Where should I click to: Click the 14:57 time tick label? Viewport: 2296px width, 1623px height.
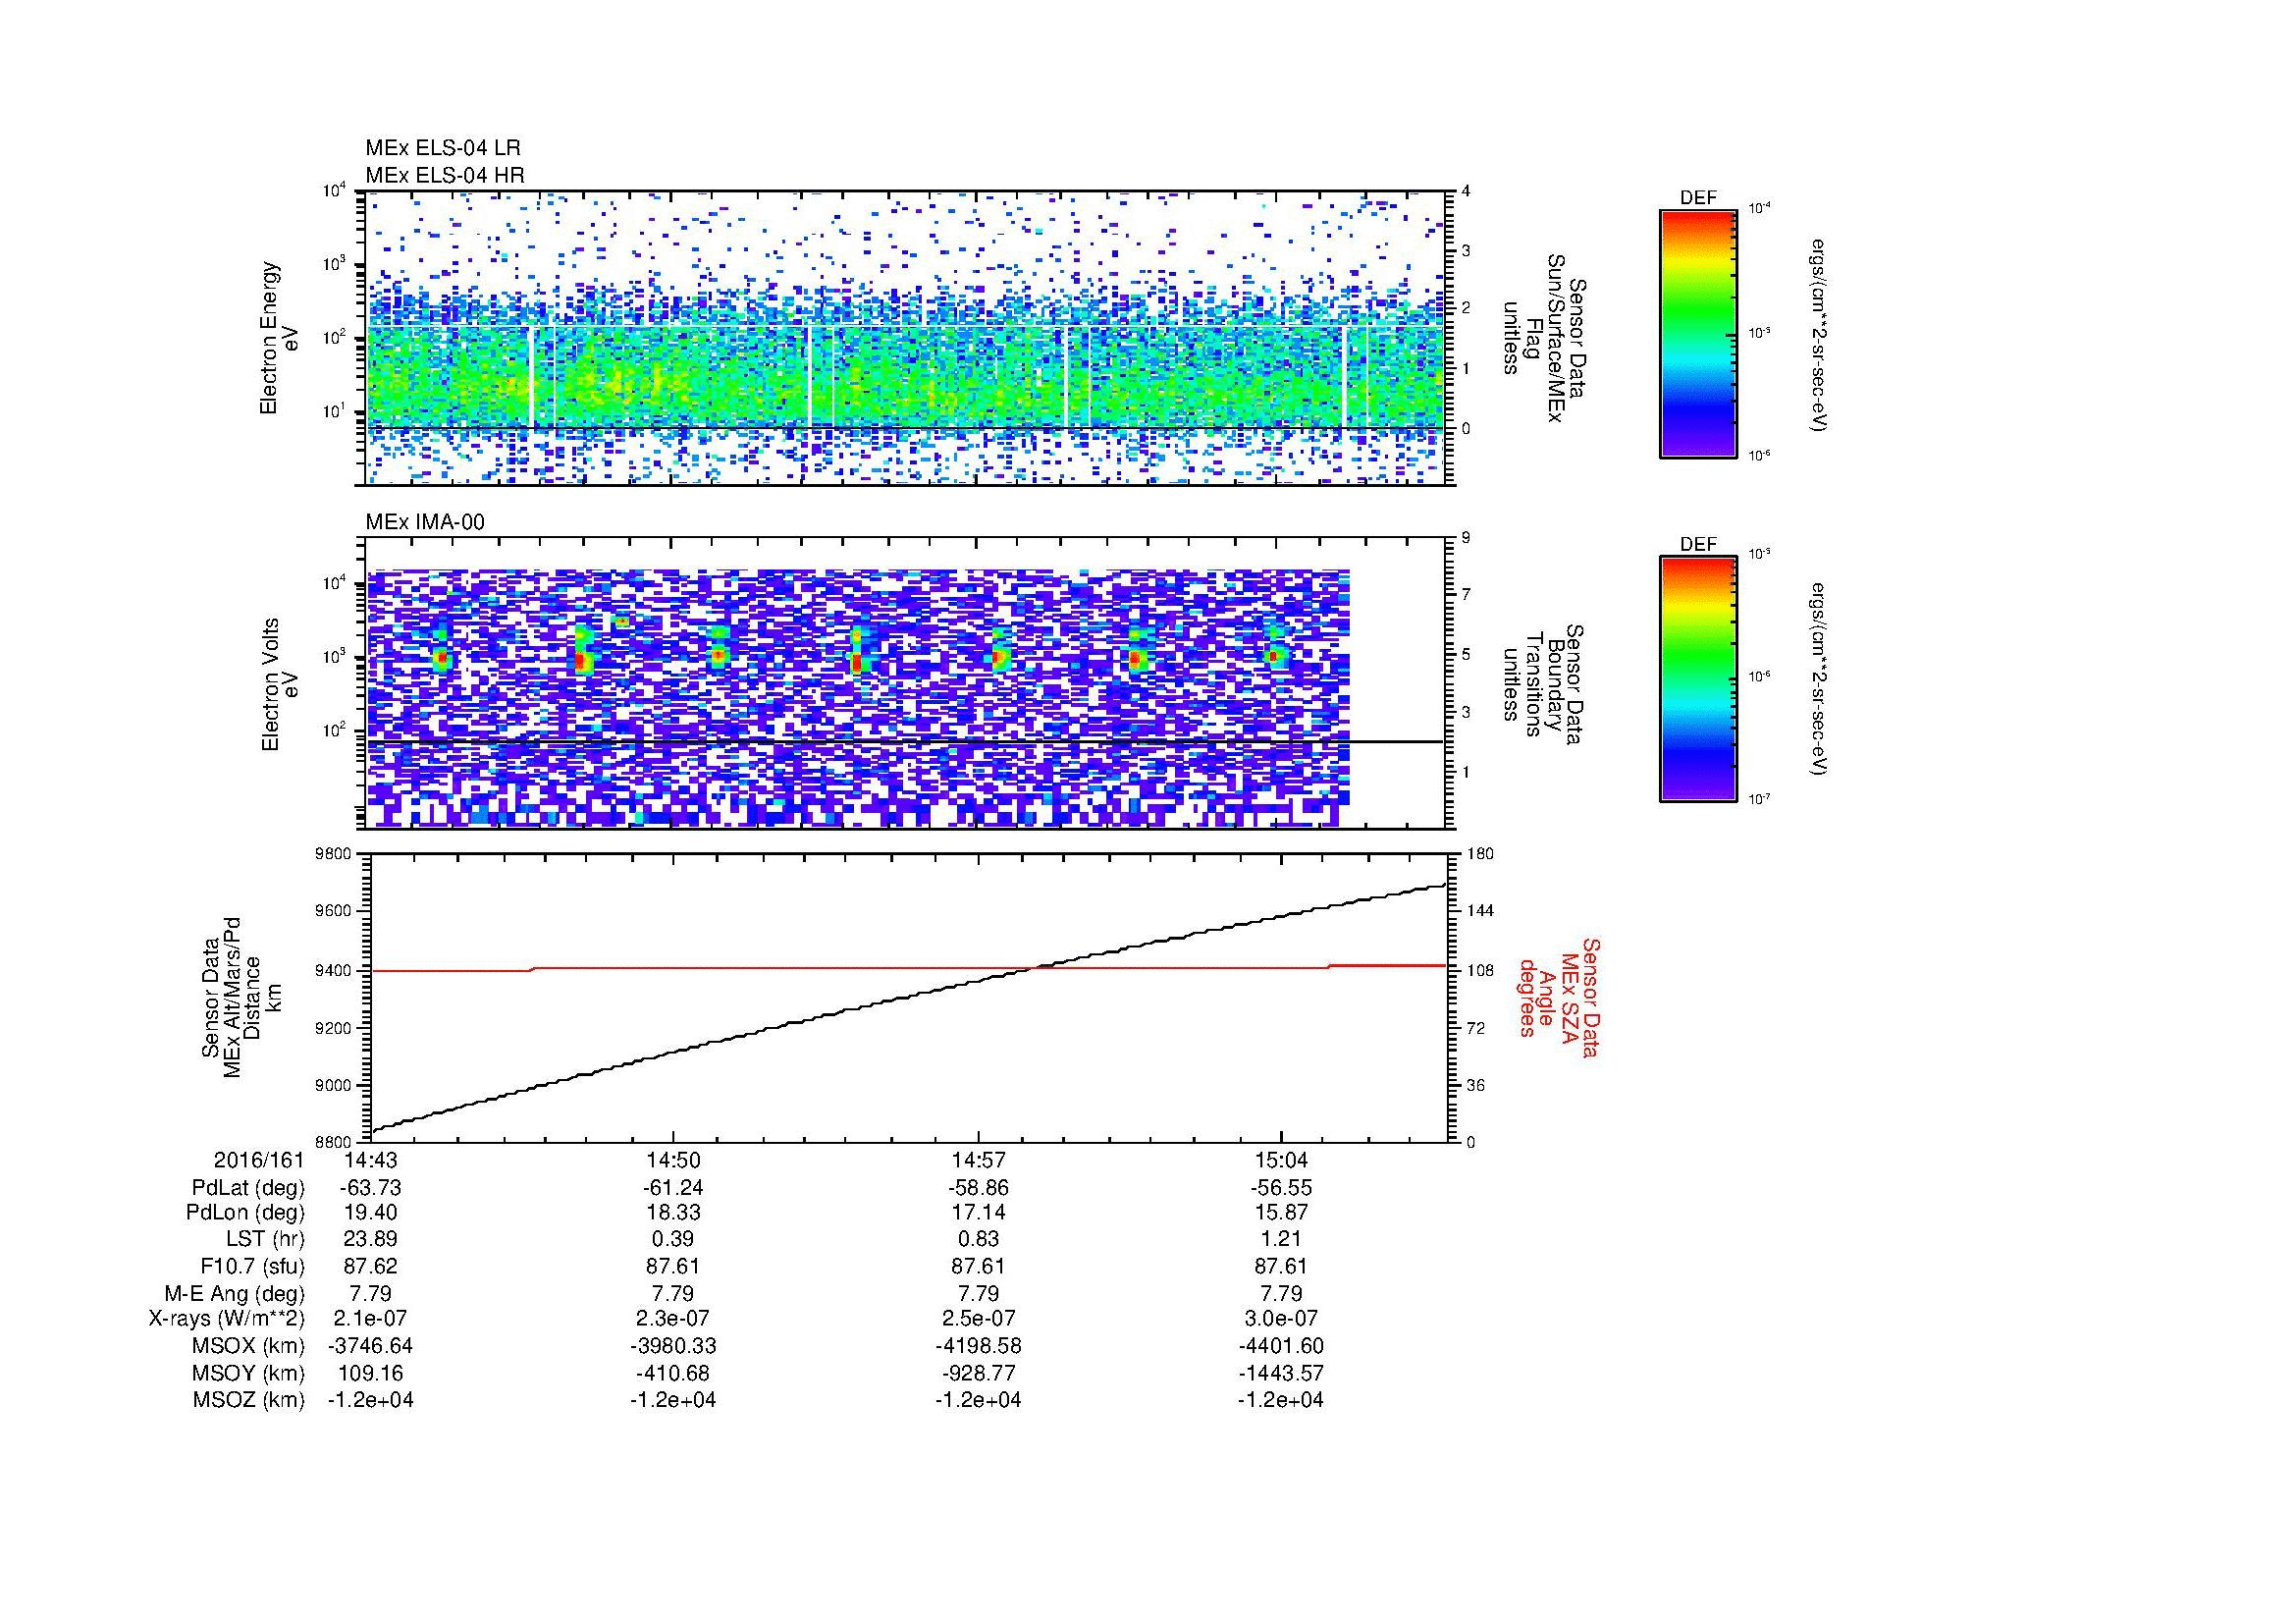click(978, 1161)
